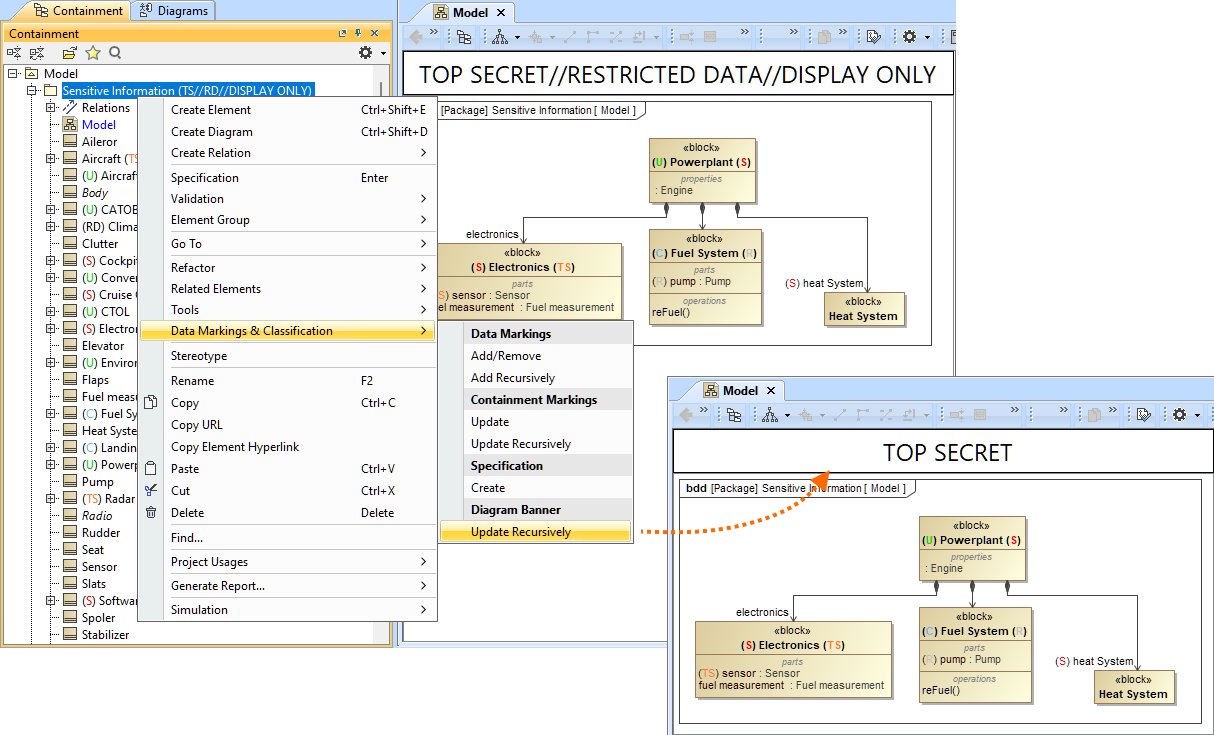This screenshot has width=1214, height=735.
Task: Click the Relations icon in containment tree
Action: [x=70, y=108]
